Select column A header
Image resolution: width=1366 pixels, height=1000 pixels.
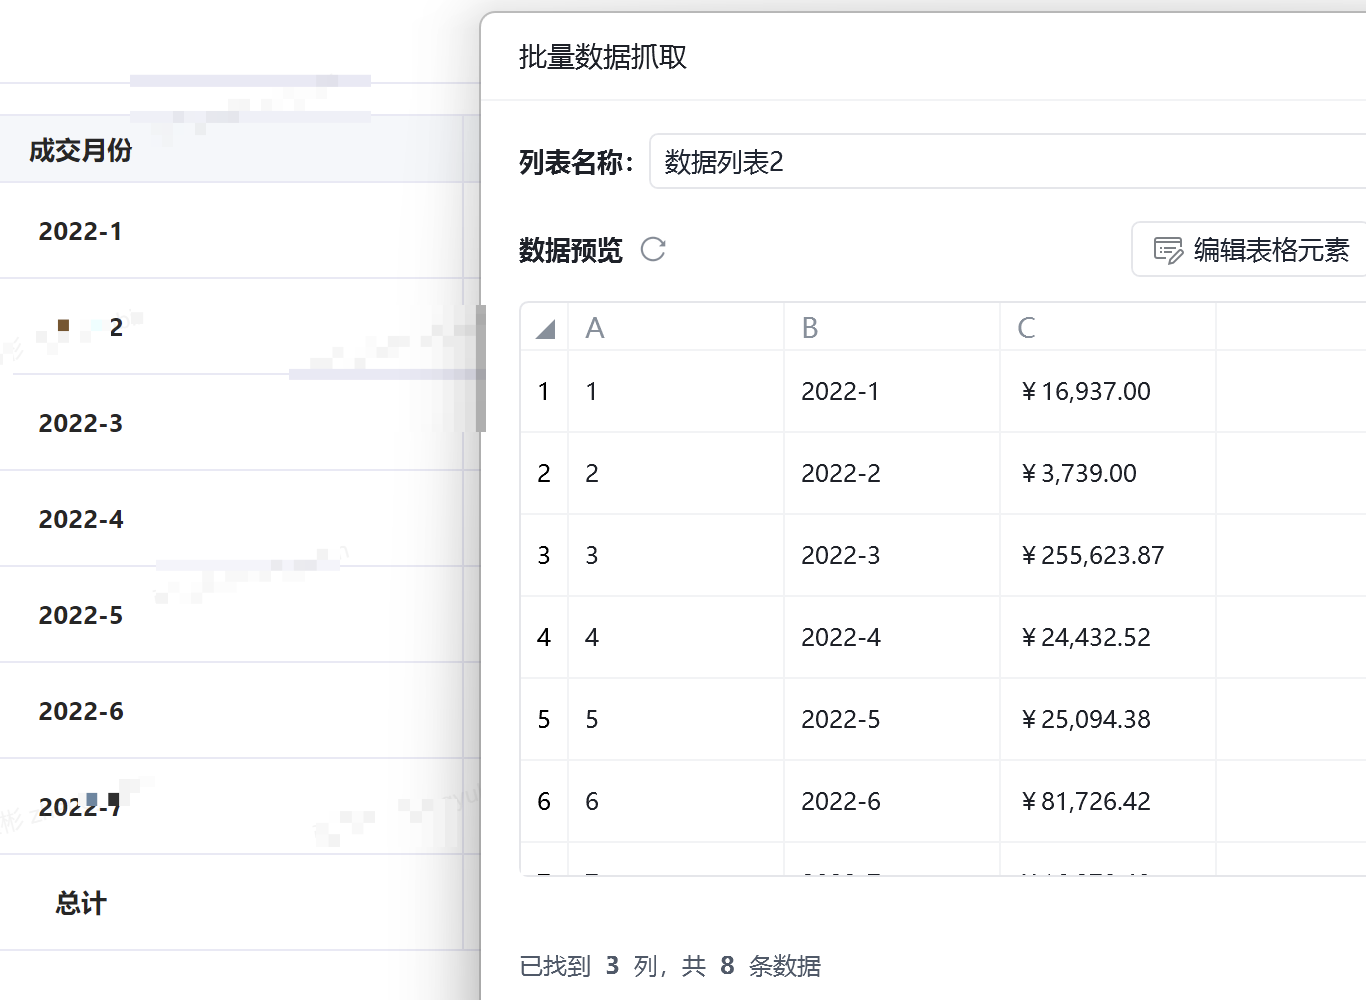676,327
